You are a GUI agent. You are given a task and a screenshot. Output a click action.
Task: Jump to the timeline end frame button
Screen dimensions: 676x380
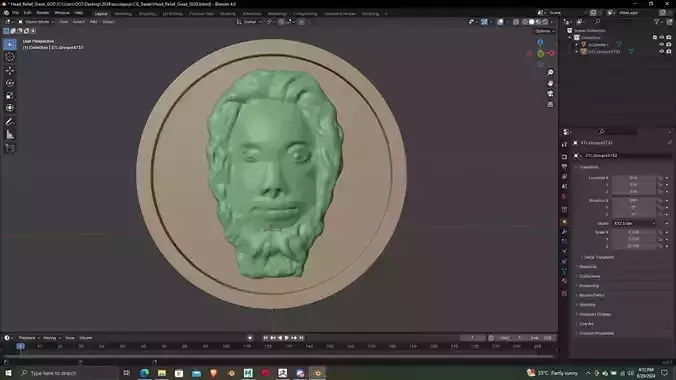point(301,338)
